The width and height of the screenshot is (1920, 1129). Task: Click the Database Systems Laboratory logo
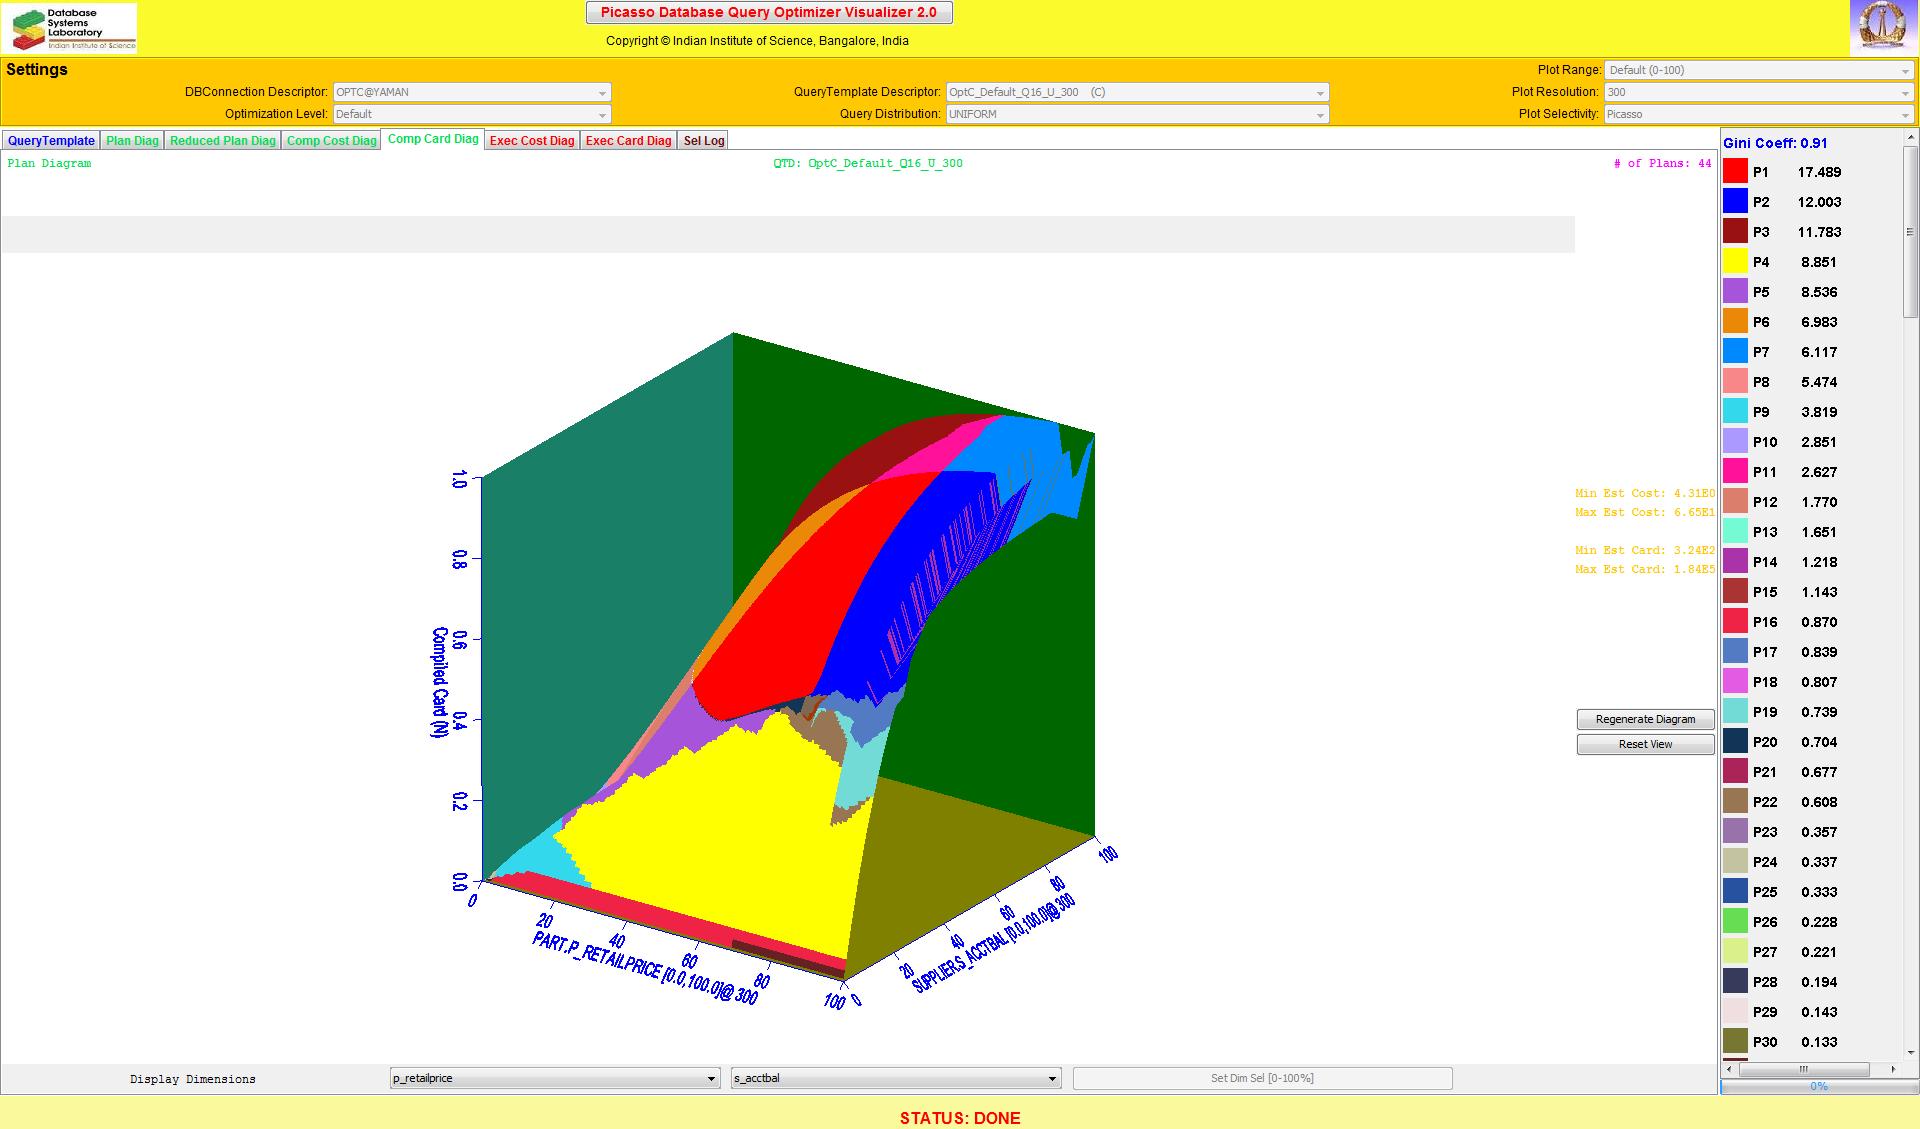pos(69,28)
